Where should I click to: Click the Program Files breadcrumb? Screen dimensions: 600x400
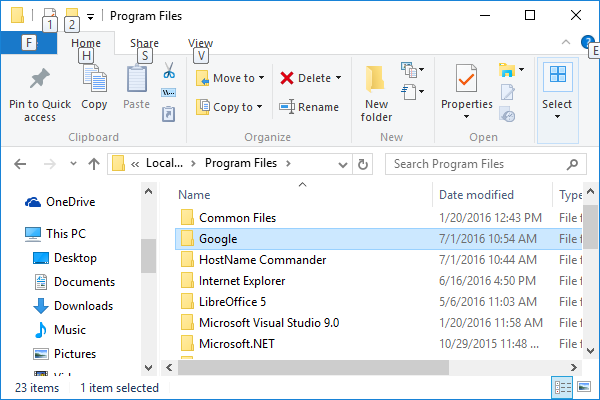[241, 163]
